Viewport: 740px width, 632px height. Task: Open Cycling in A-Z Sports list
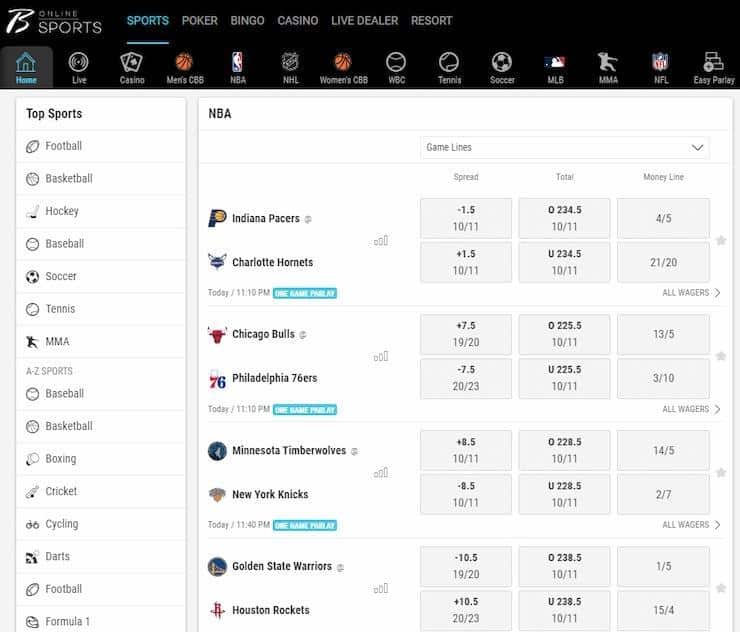pyautogui.click(x=101, y=524)
